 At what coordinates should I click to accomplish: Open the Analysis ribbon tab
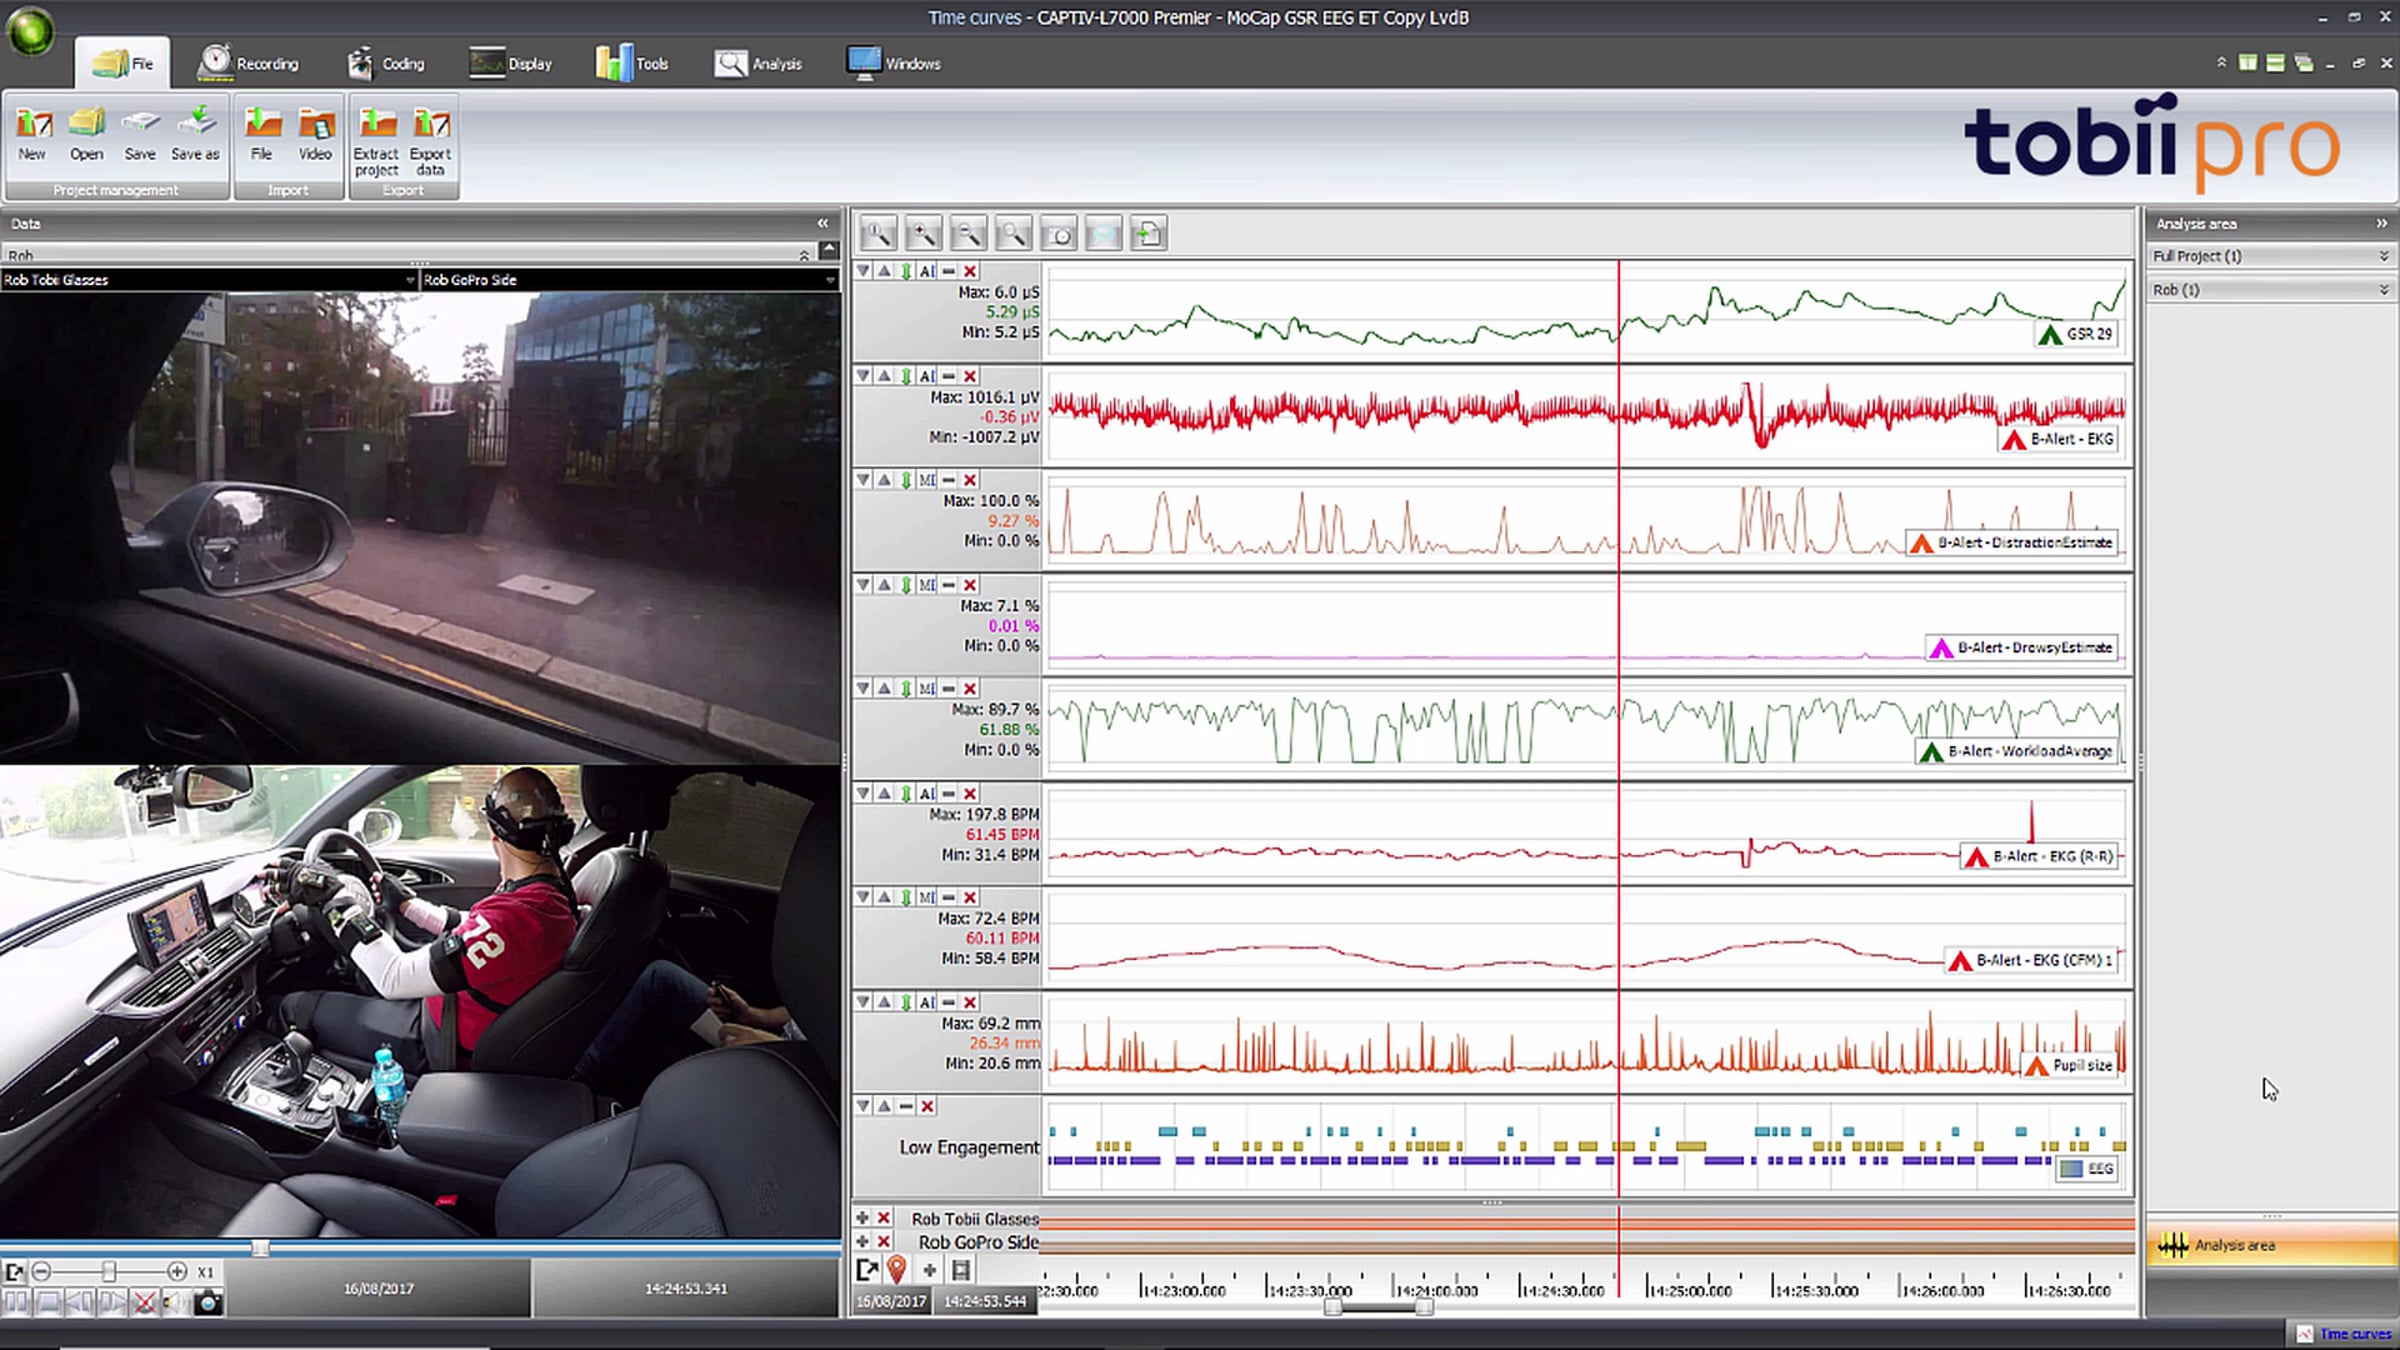(759, 64)
